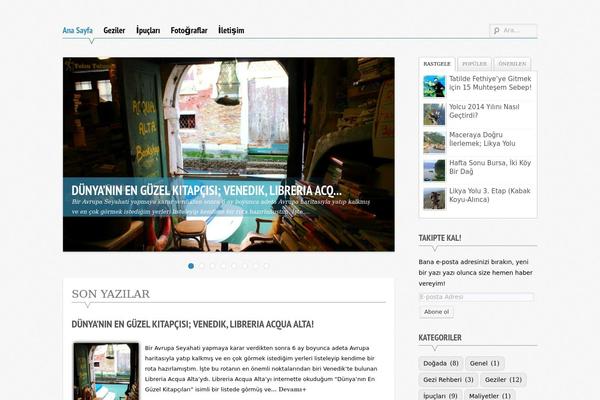Select the seventh slider dot
600x400 pixels.
(x=256, y=266)
